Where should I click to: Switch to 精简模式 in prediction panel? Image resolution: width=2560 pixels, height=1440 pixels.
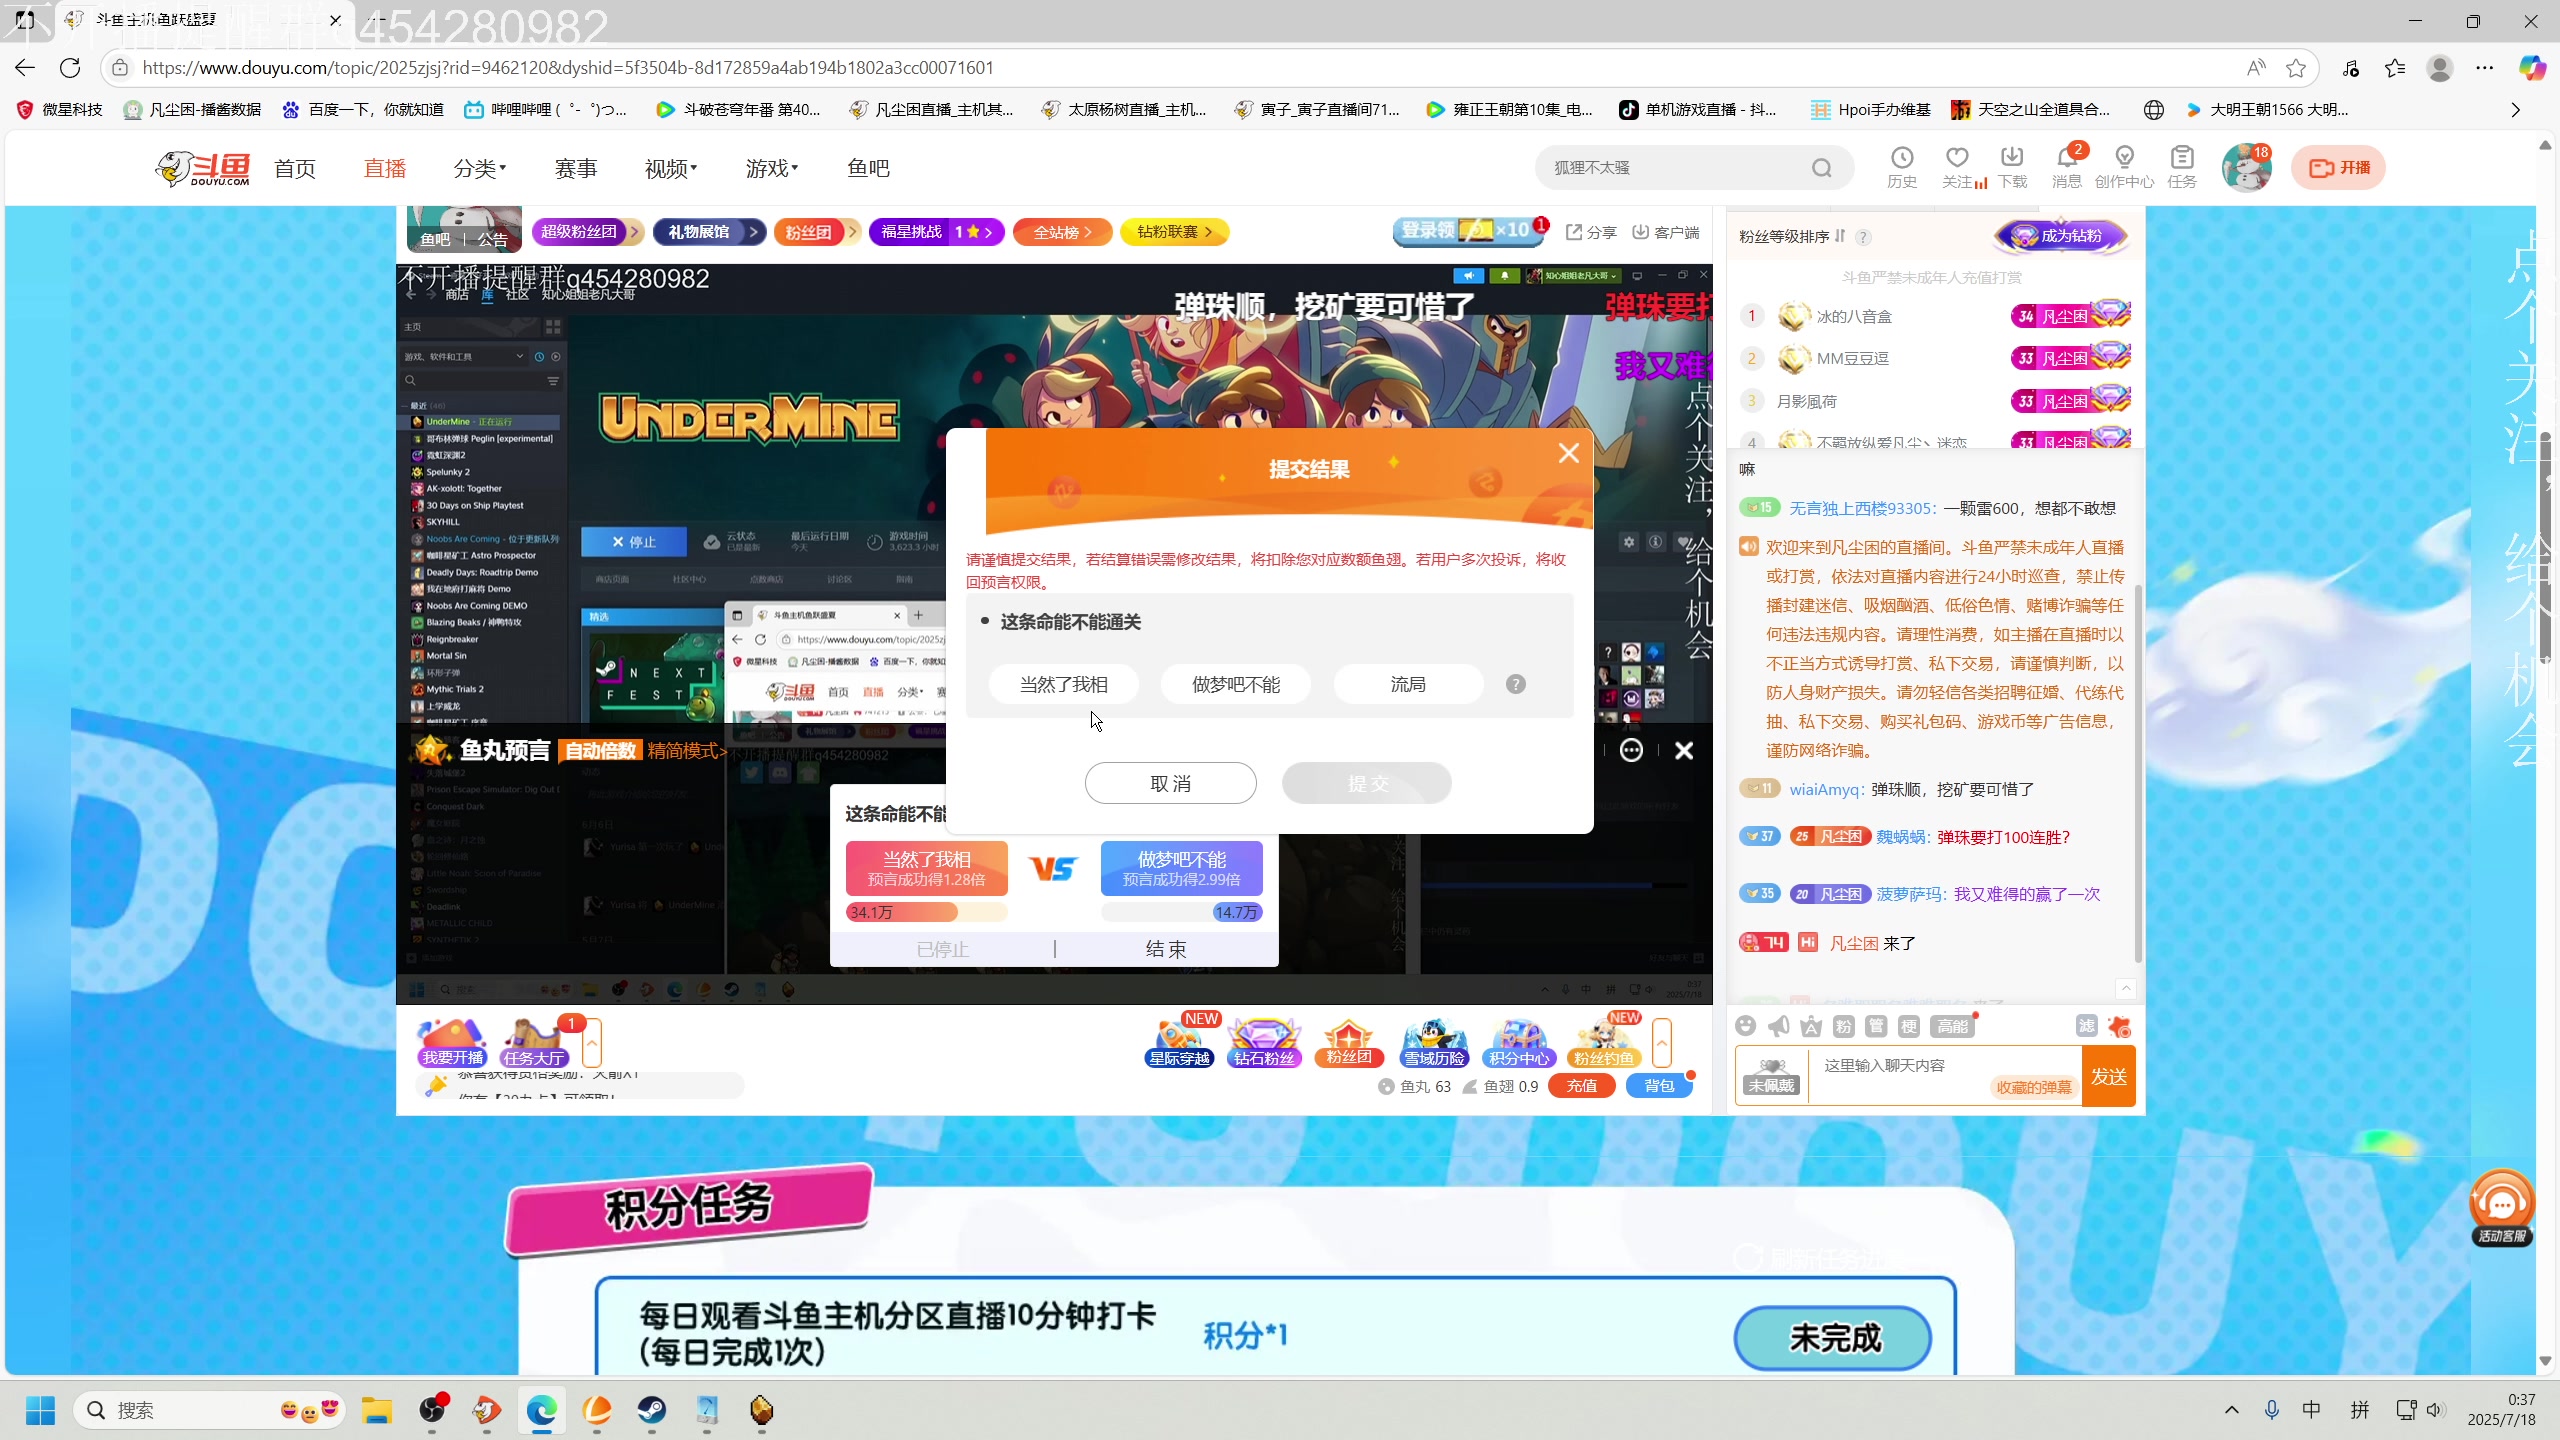[x=687, y=751]
